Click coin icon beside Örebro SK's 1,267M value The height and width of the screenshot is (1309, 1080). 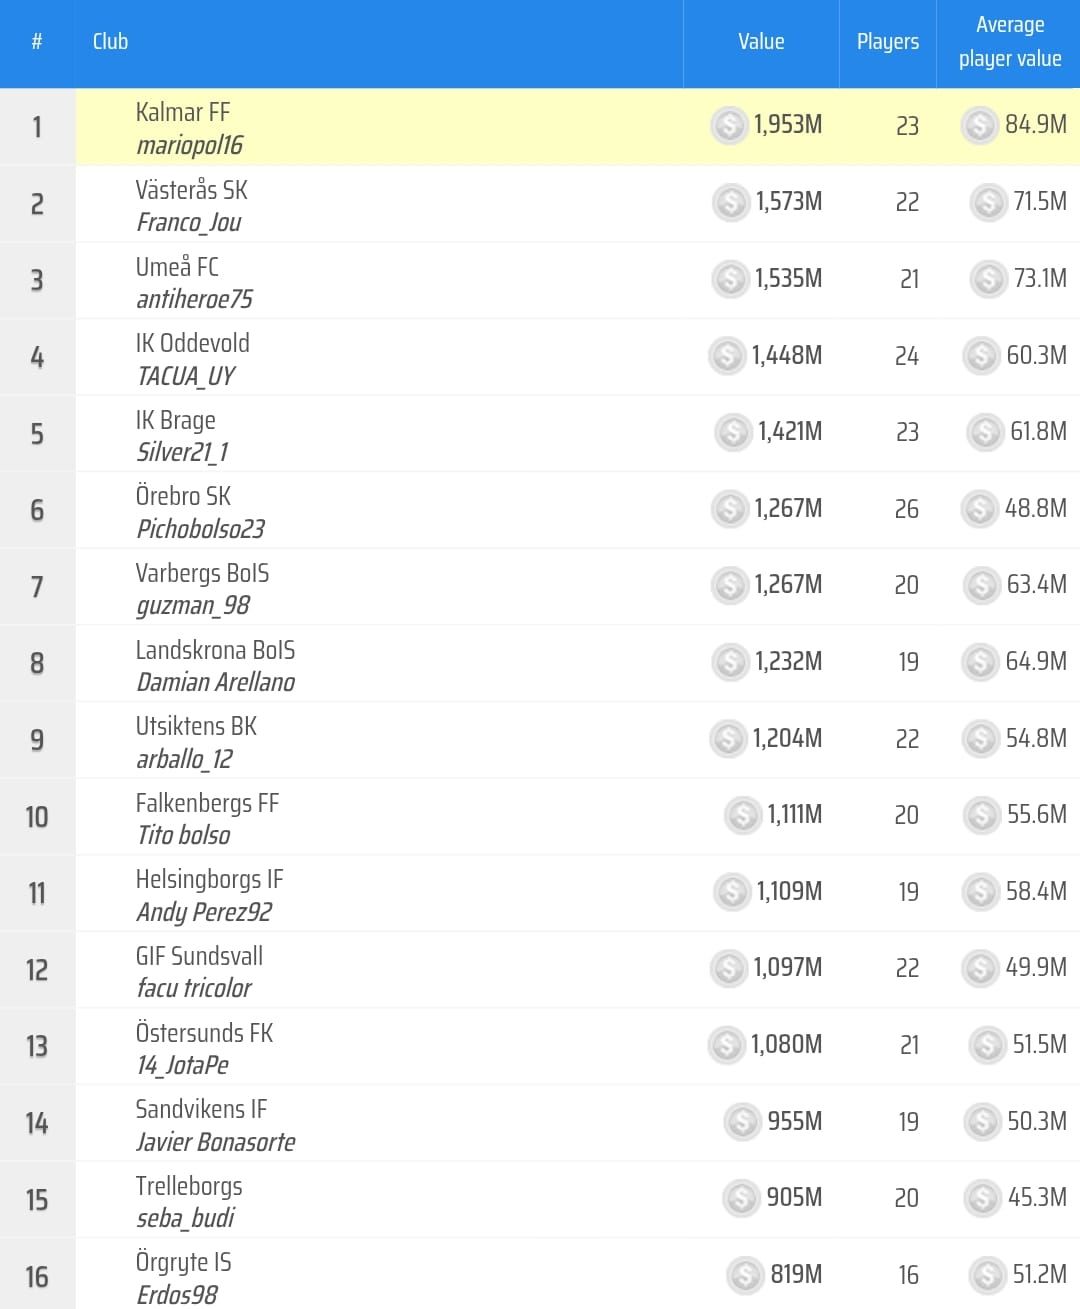coord(730,509)
